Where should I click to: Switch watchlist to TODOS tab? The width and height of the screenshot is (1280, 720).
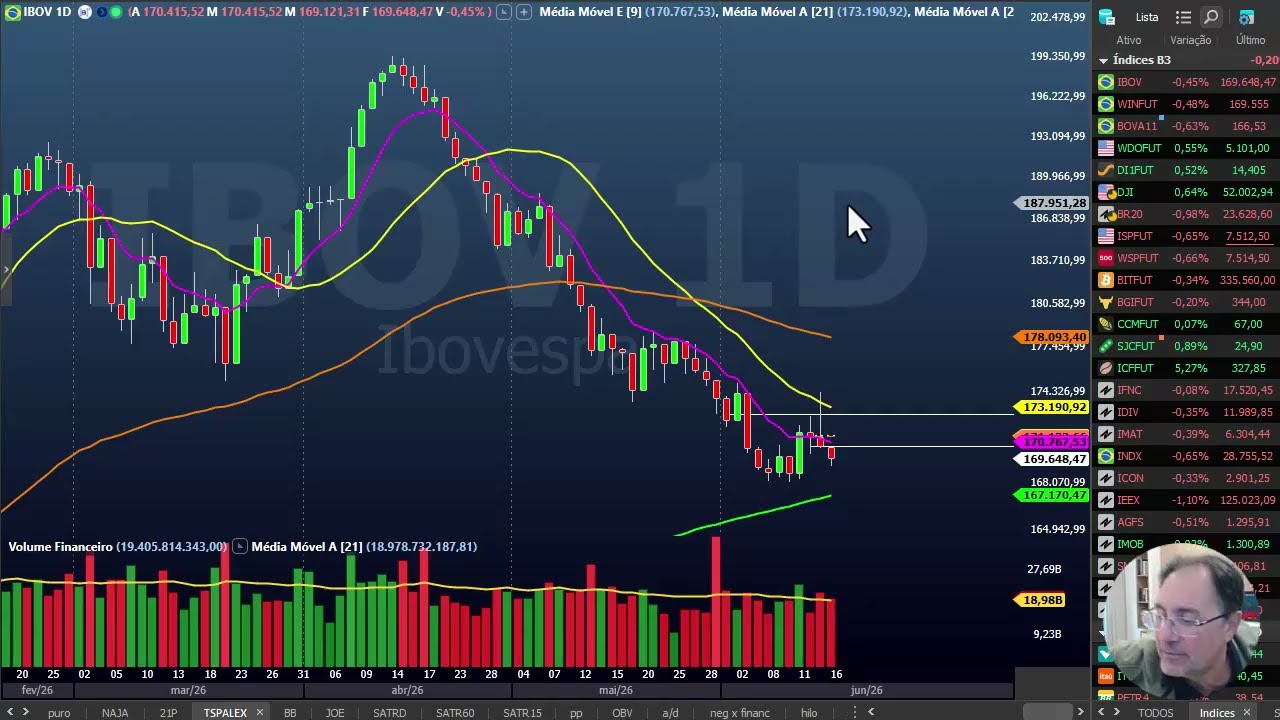[x=1155, y=713]
